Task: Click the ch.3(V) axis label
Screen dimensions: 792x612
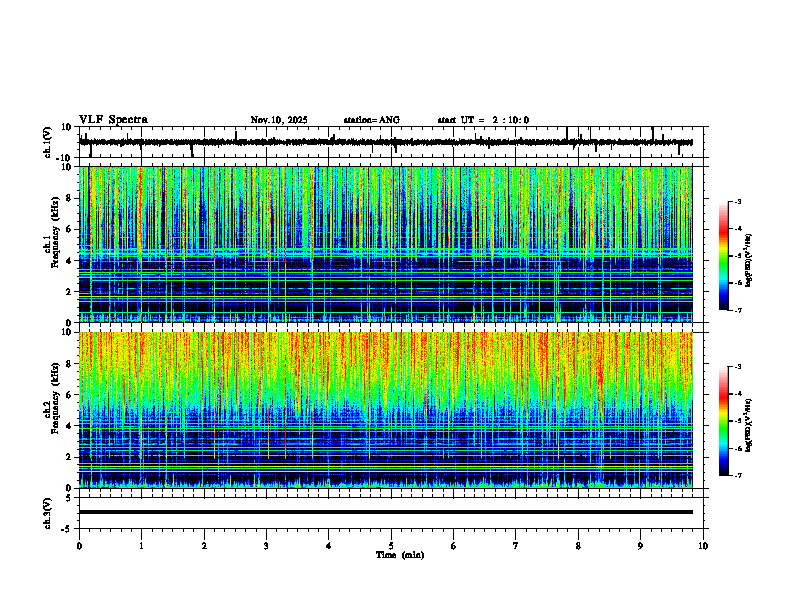Action: coord(48,513)
